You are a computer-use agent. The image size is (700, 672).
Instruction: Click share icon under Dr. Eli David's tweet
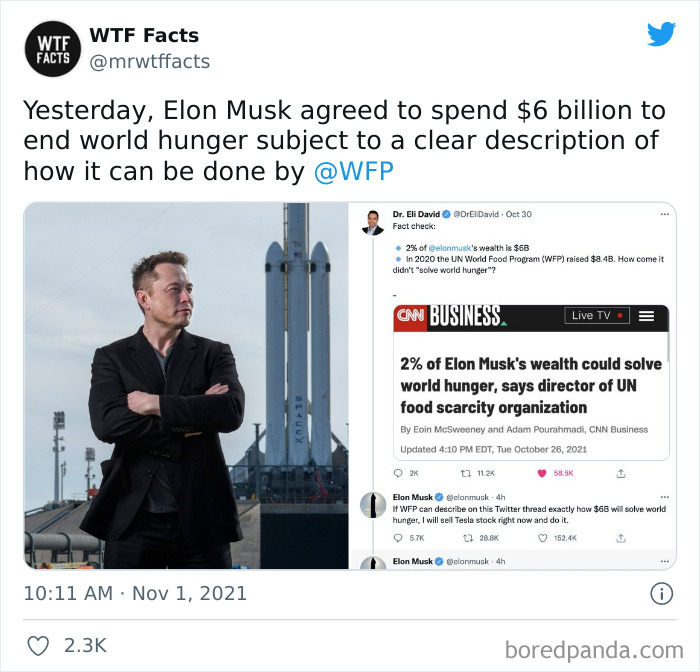[x=621, y=473]
